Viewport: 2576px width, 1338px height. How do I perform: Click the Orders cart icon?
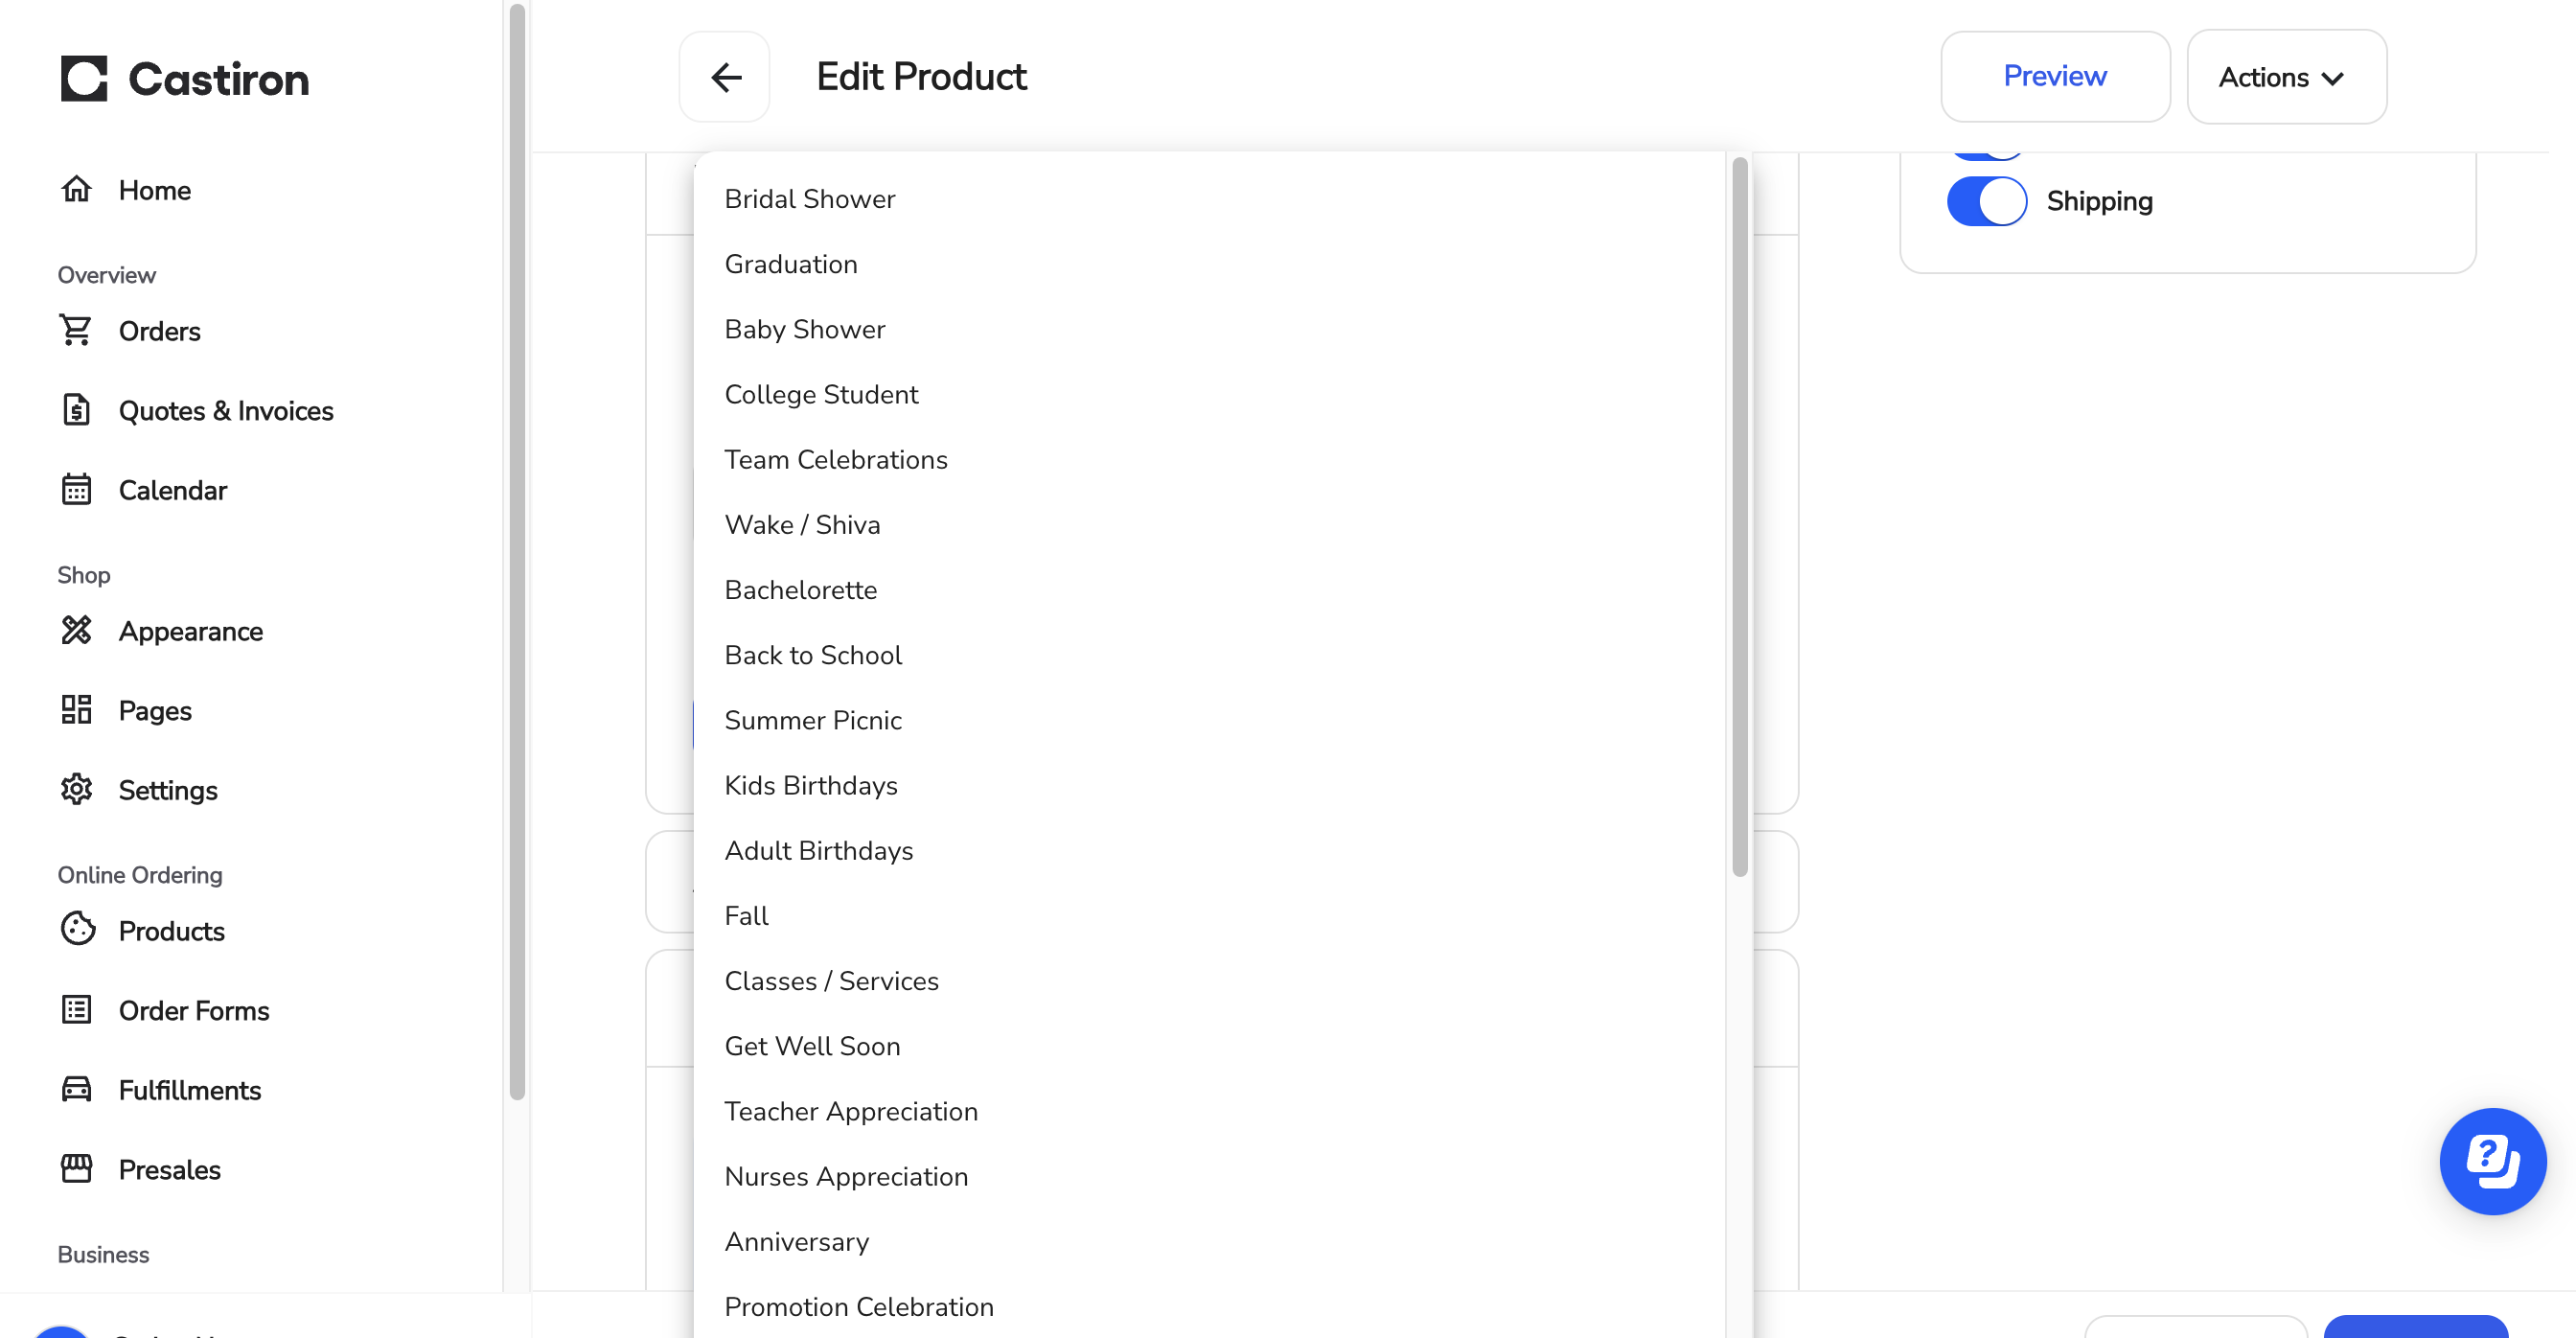[76, 331]
